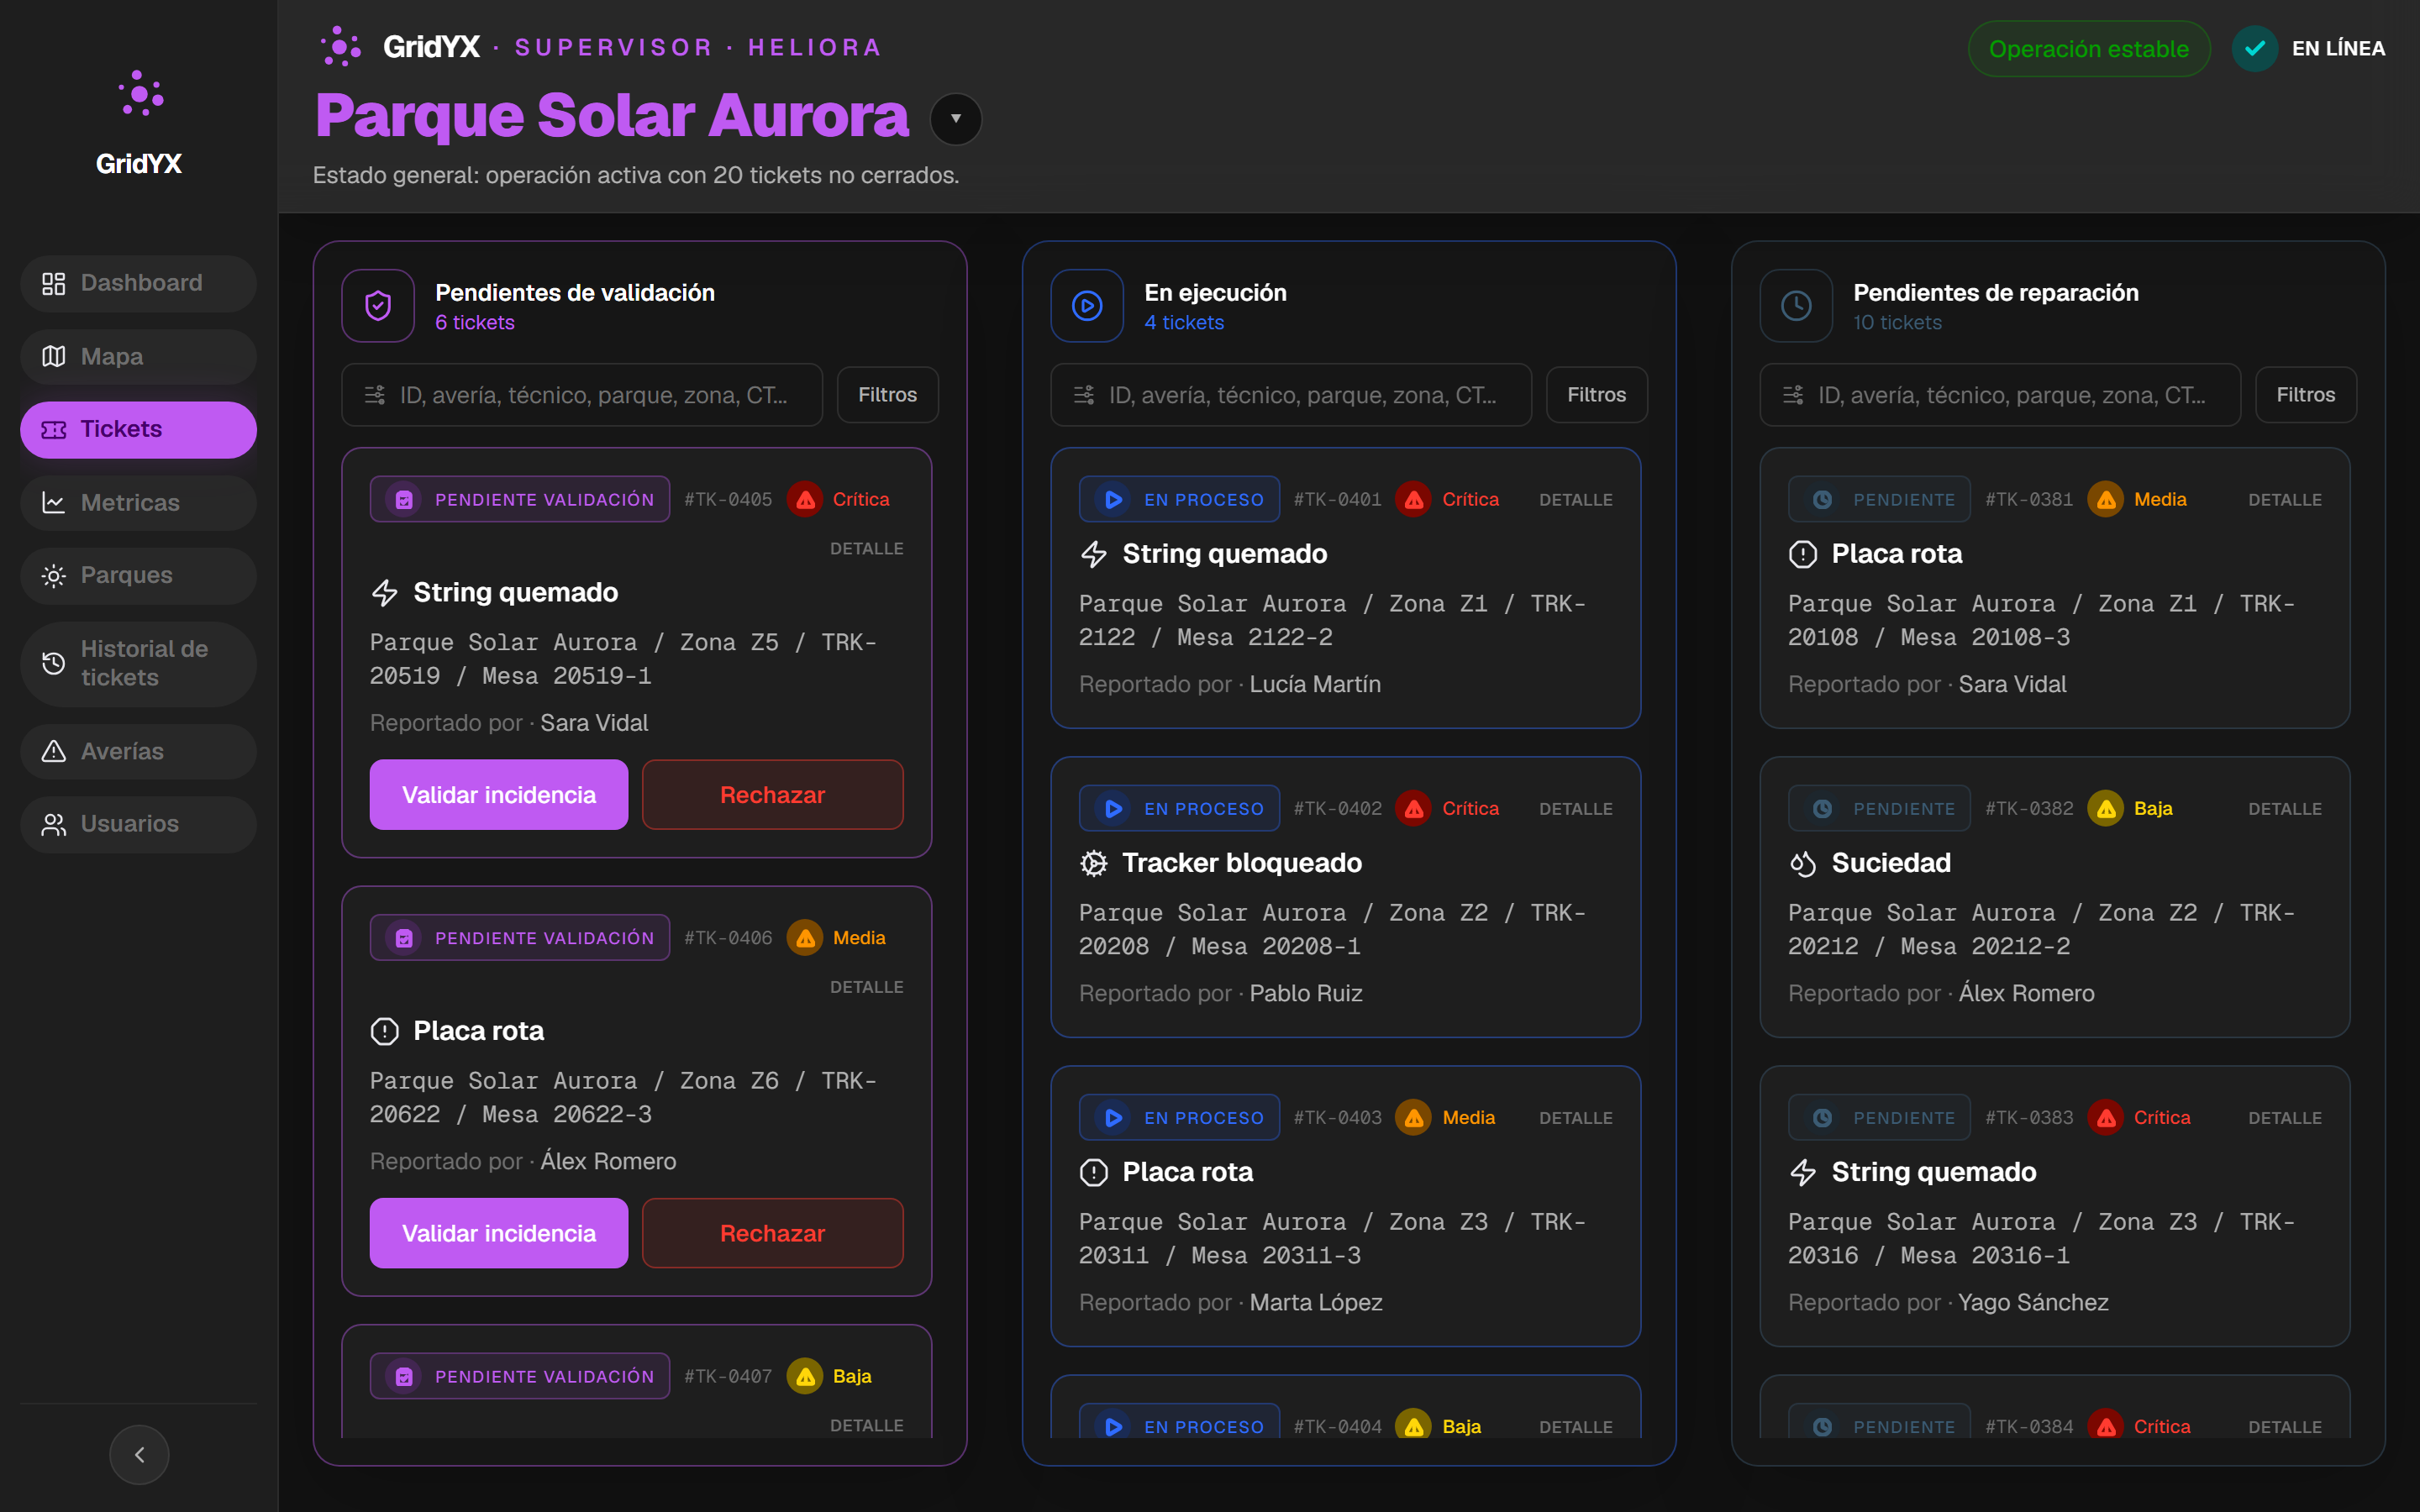Open DETALLE link on ticket TK-0381
The width and height of the screenshot is (2420, 1512).
pos(2284,499)
